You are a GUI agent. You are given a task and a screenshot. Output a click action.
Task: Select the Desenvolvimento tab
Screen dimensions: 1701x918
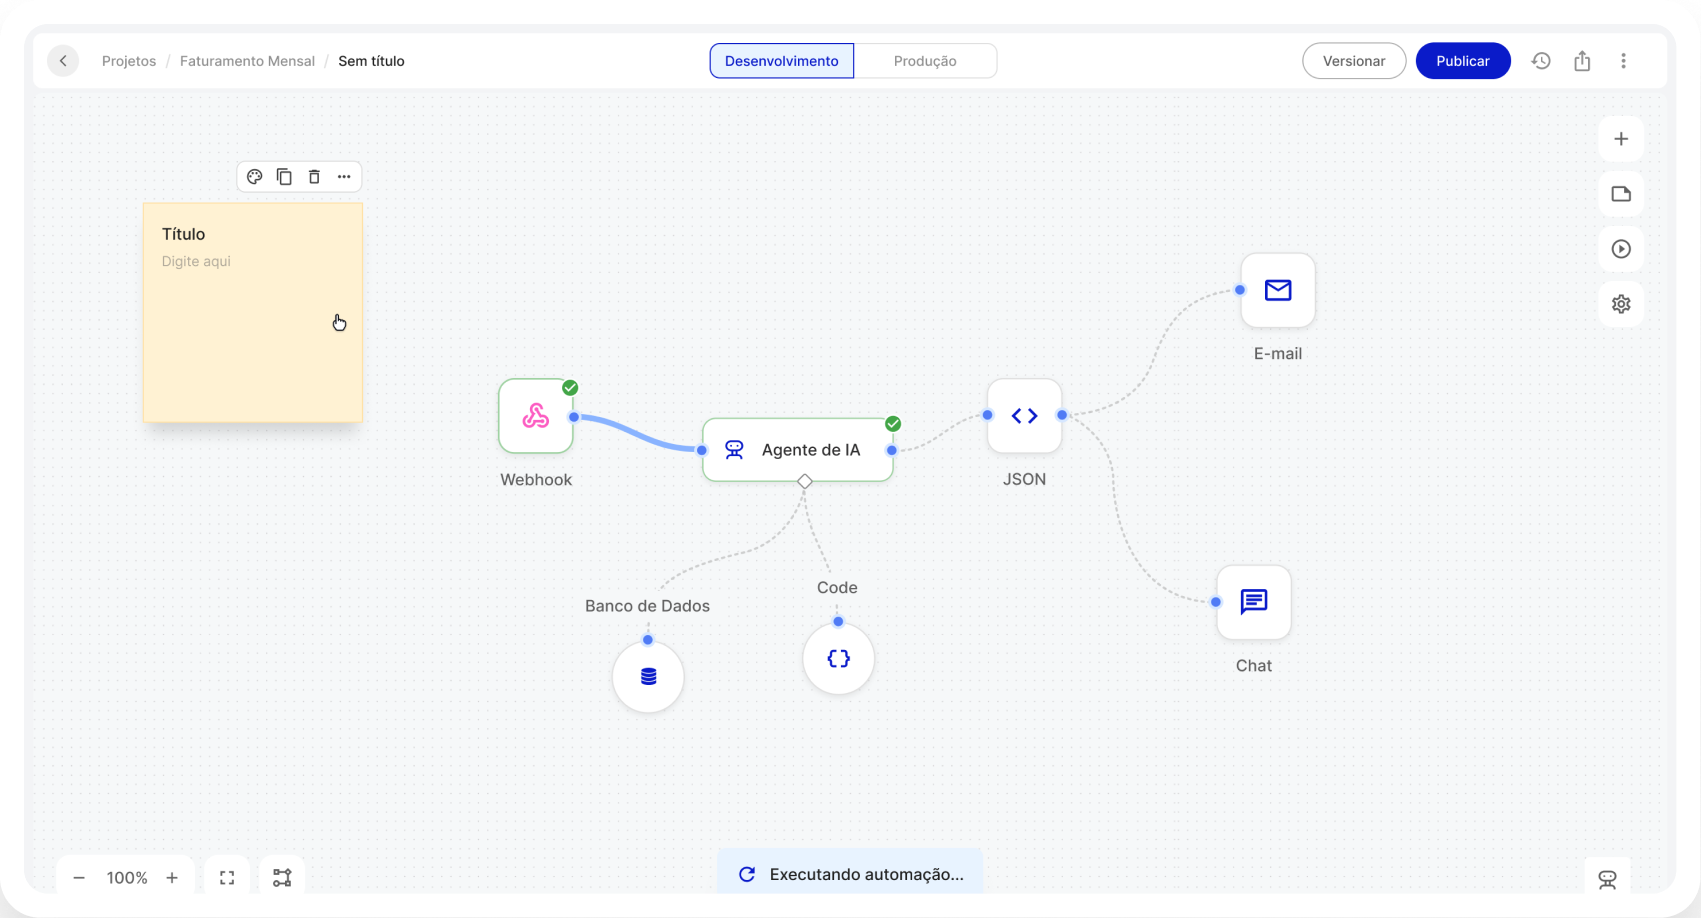point(781,60)
